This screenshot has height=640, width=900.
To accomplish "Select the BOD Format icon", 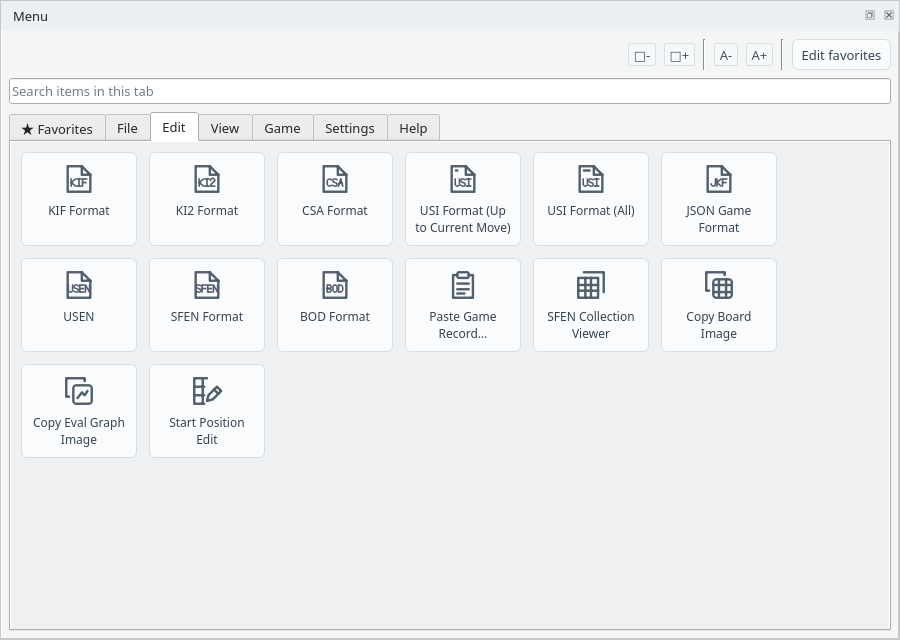I will coord(335,305).
